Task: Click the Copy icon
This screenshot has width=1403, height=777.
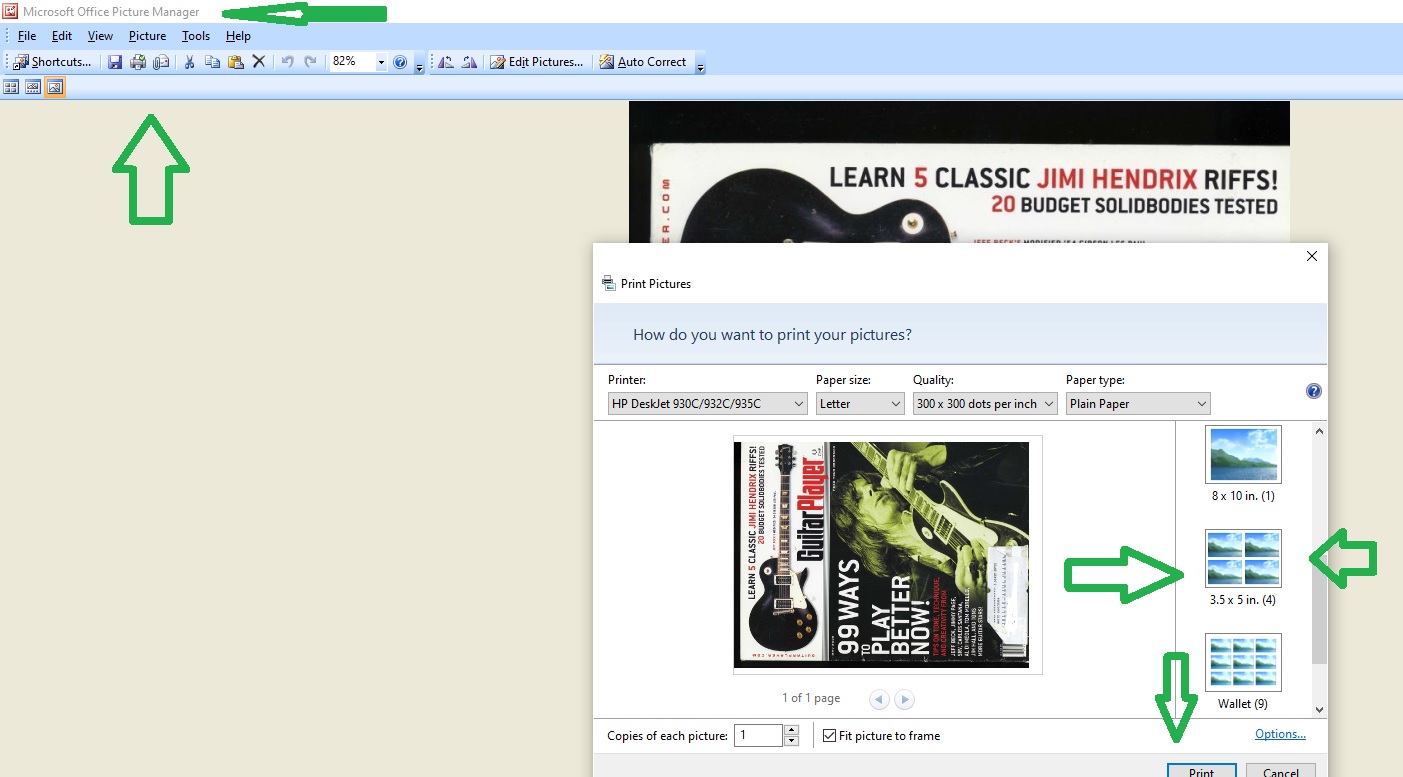Action: pyautogui.click(x=212, y=62)
